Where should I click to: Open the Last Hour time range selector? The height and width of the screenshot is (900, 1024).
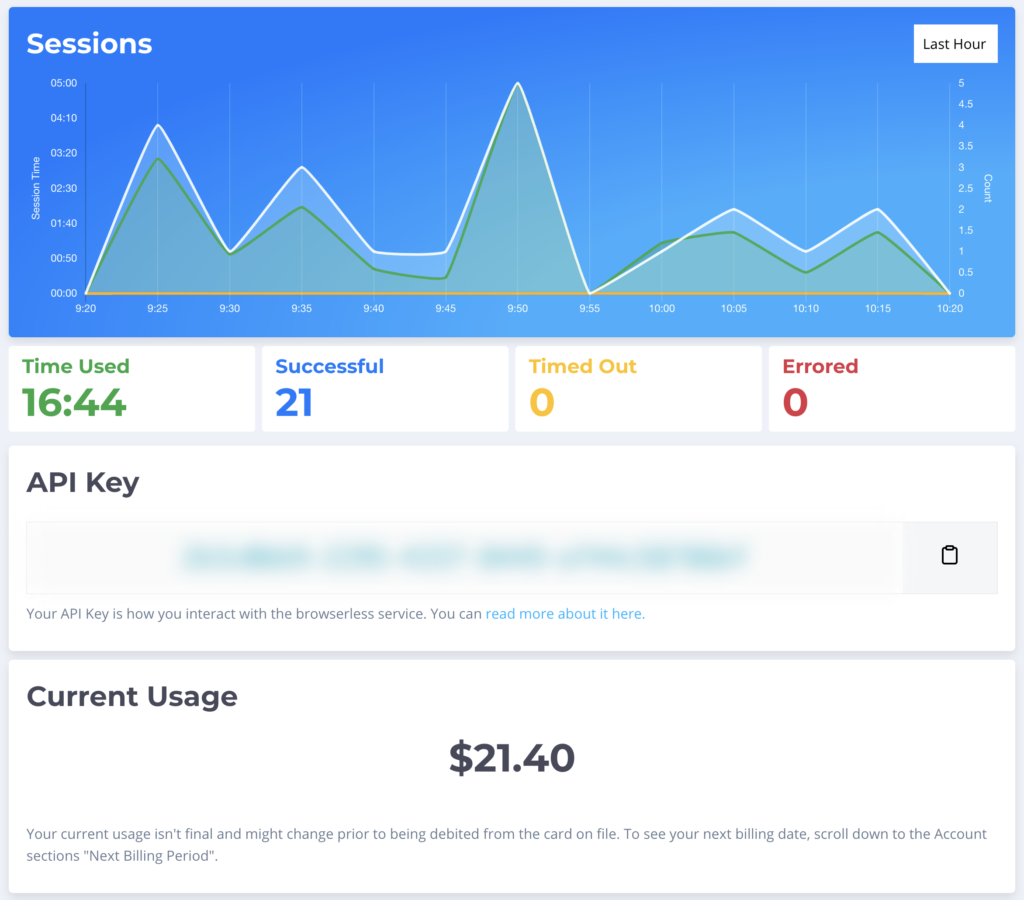coord(955,43)
